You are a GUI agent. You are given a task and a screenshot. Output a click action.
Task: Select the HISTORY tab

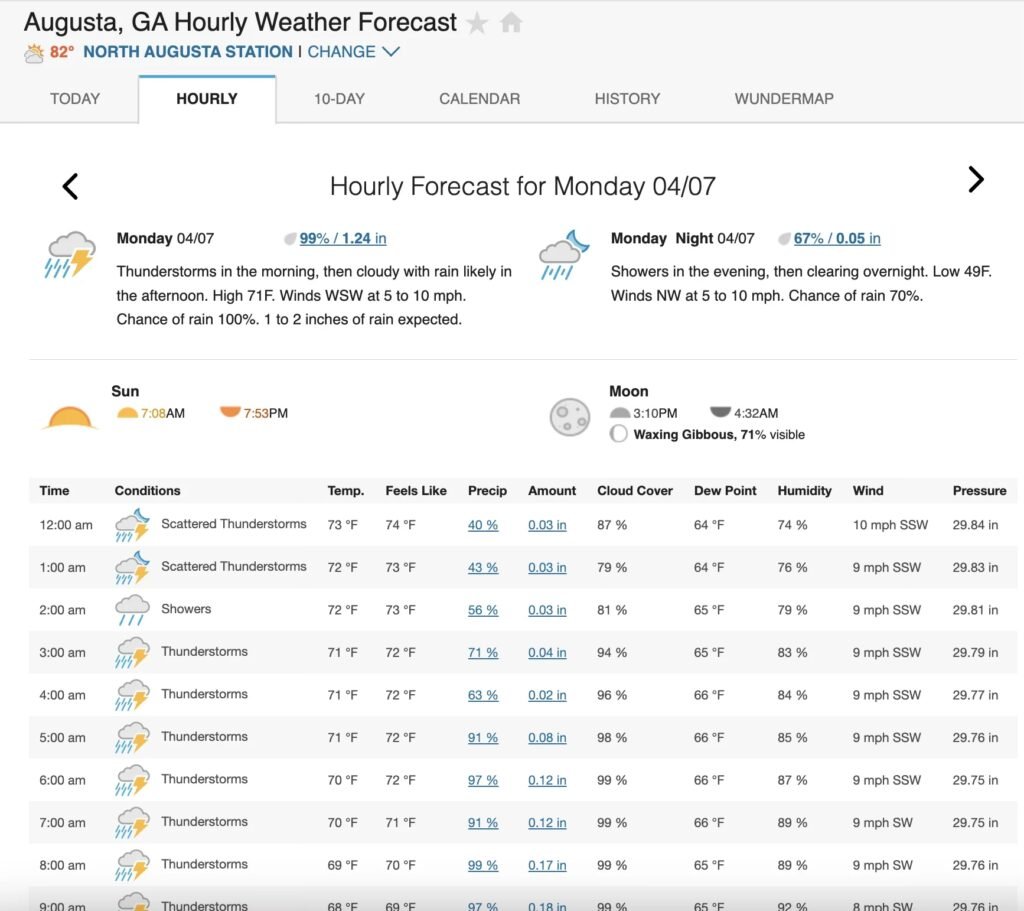click(627, 99)
